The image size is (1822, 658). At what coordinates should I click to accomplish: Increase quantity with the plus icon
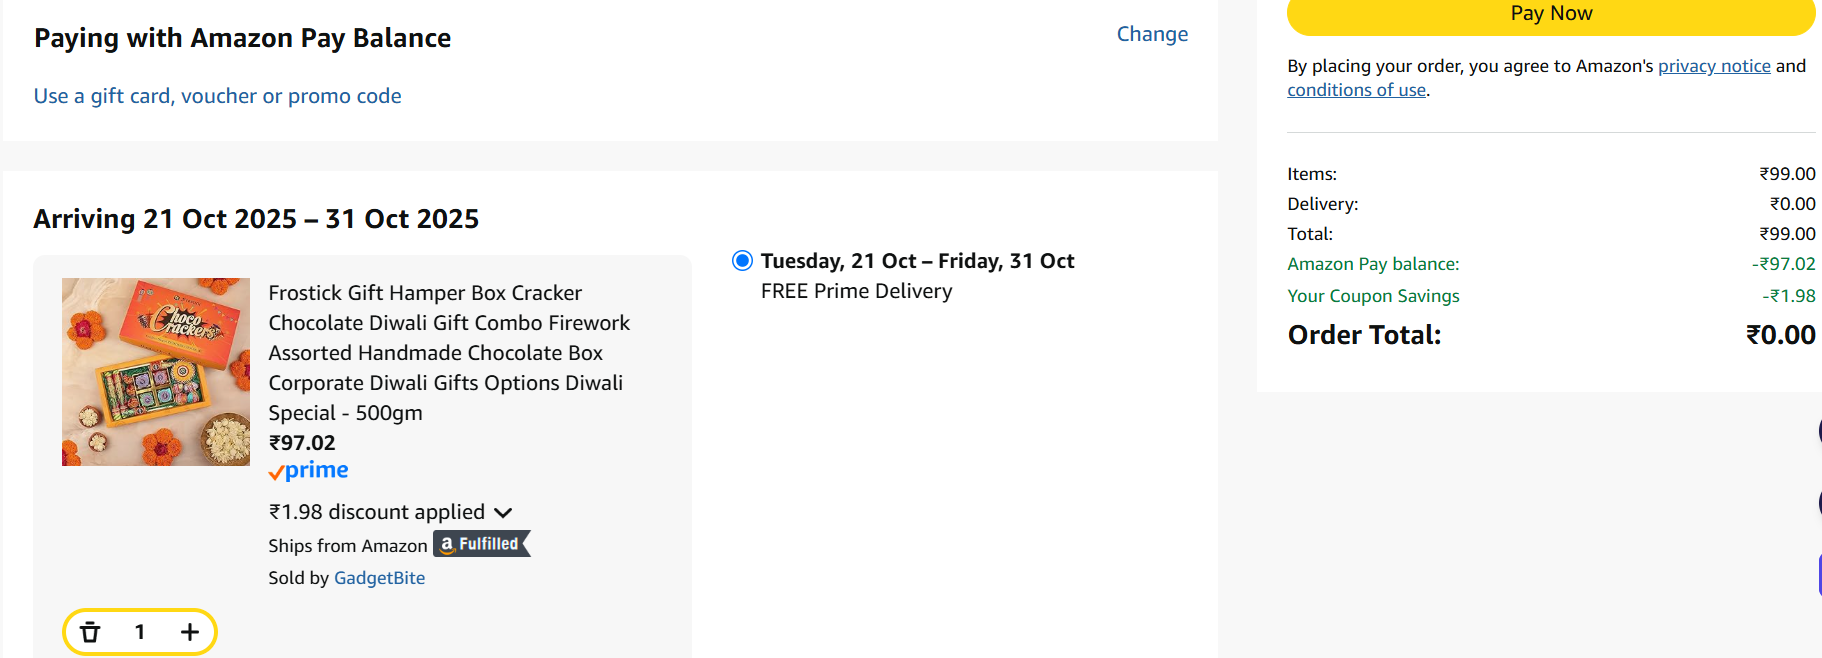190,632
